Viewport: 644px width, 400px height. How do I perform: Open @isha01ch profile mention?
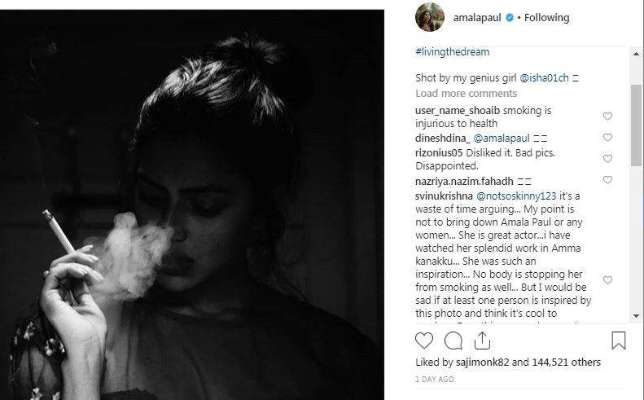[x=544, y=78]
